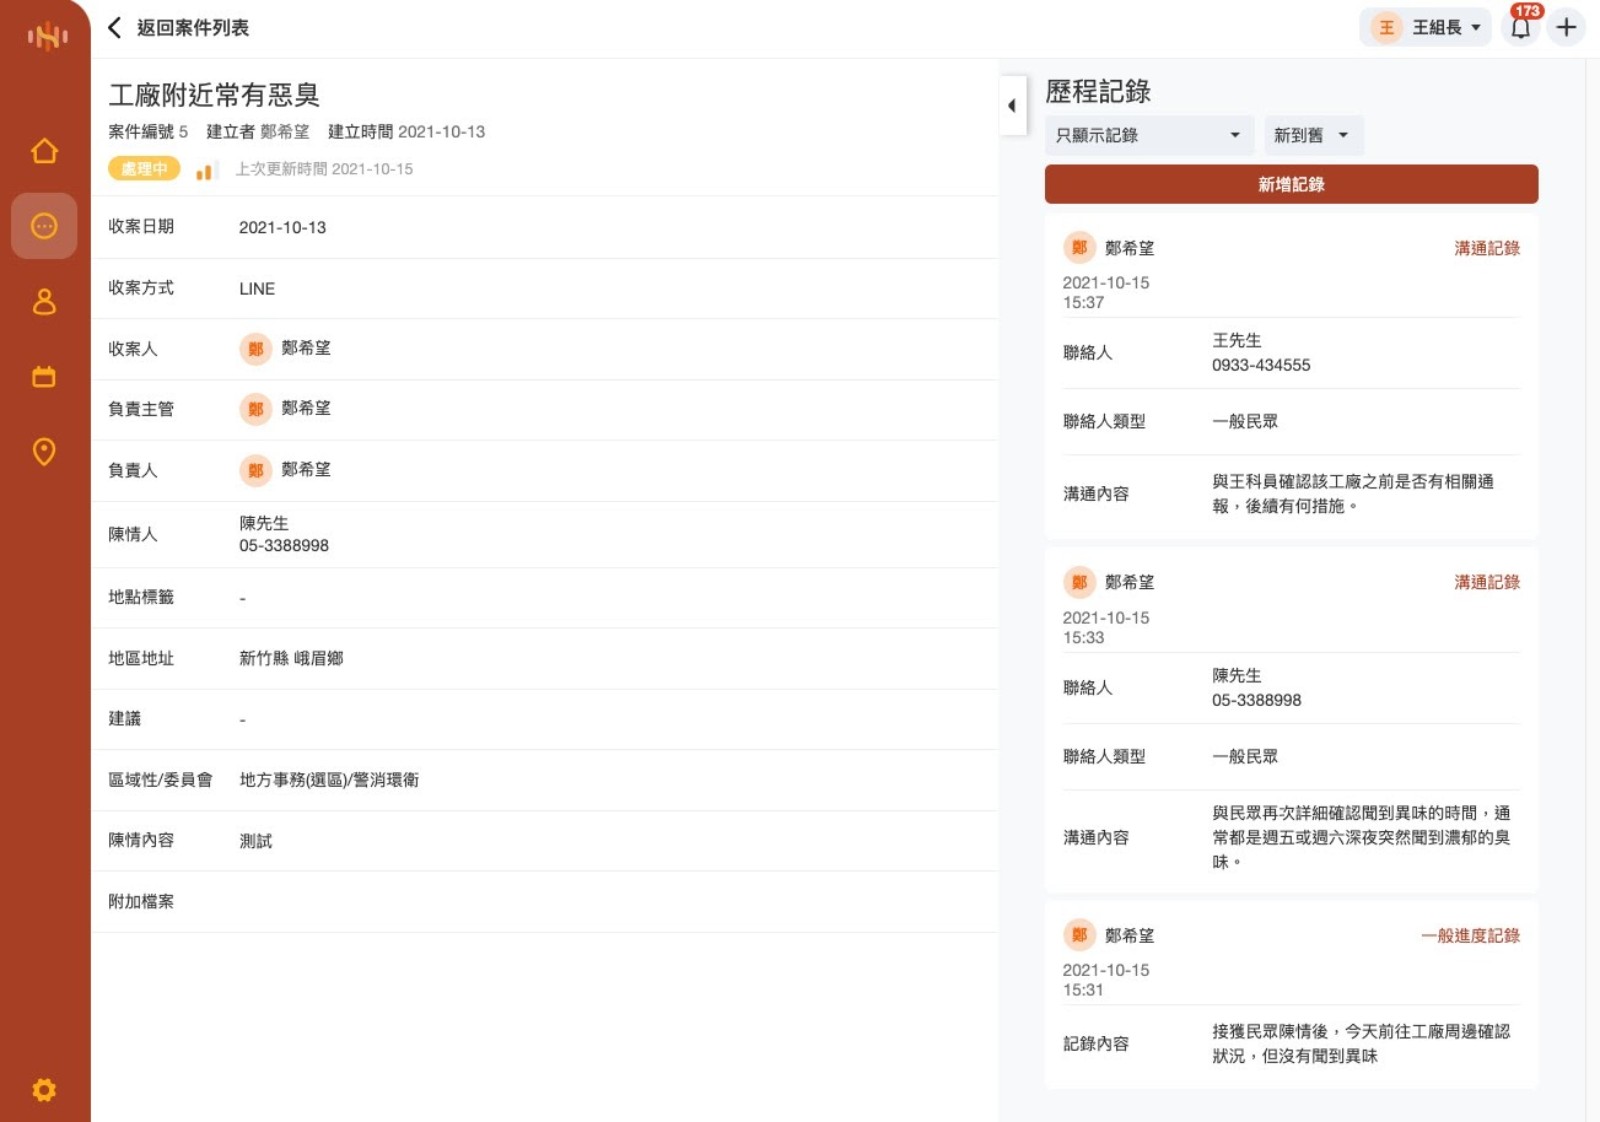The height and width of the screenshot is (1122, 1600).
Task: Click 鄭希望 avatar in 負責人 row
Action: [255, 470]
